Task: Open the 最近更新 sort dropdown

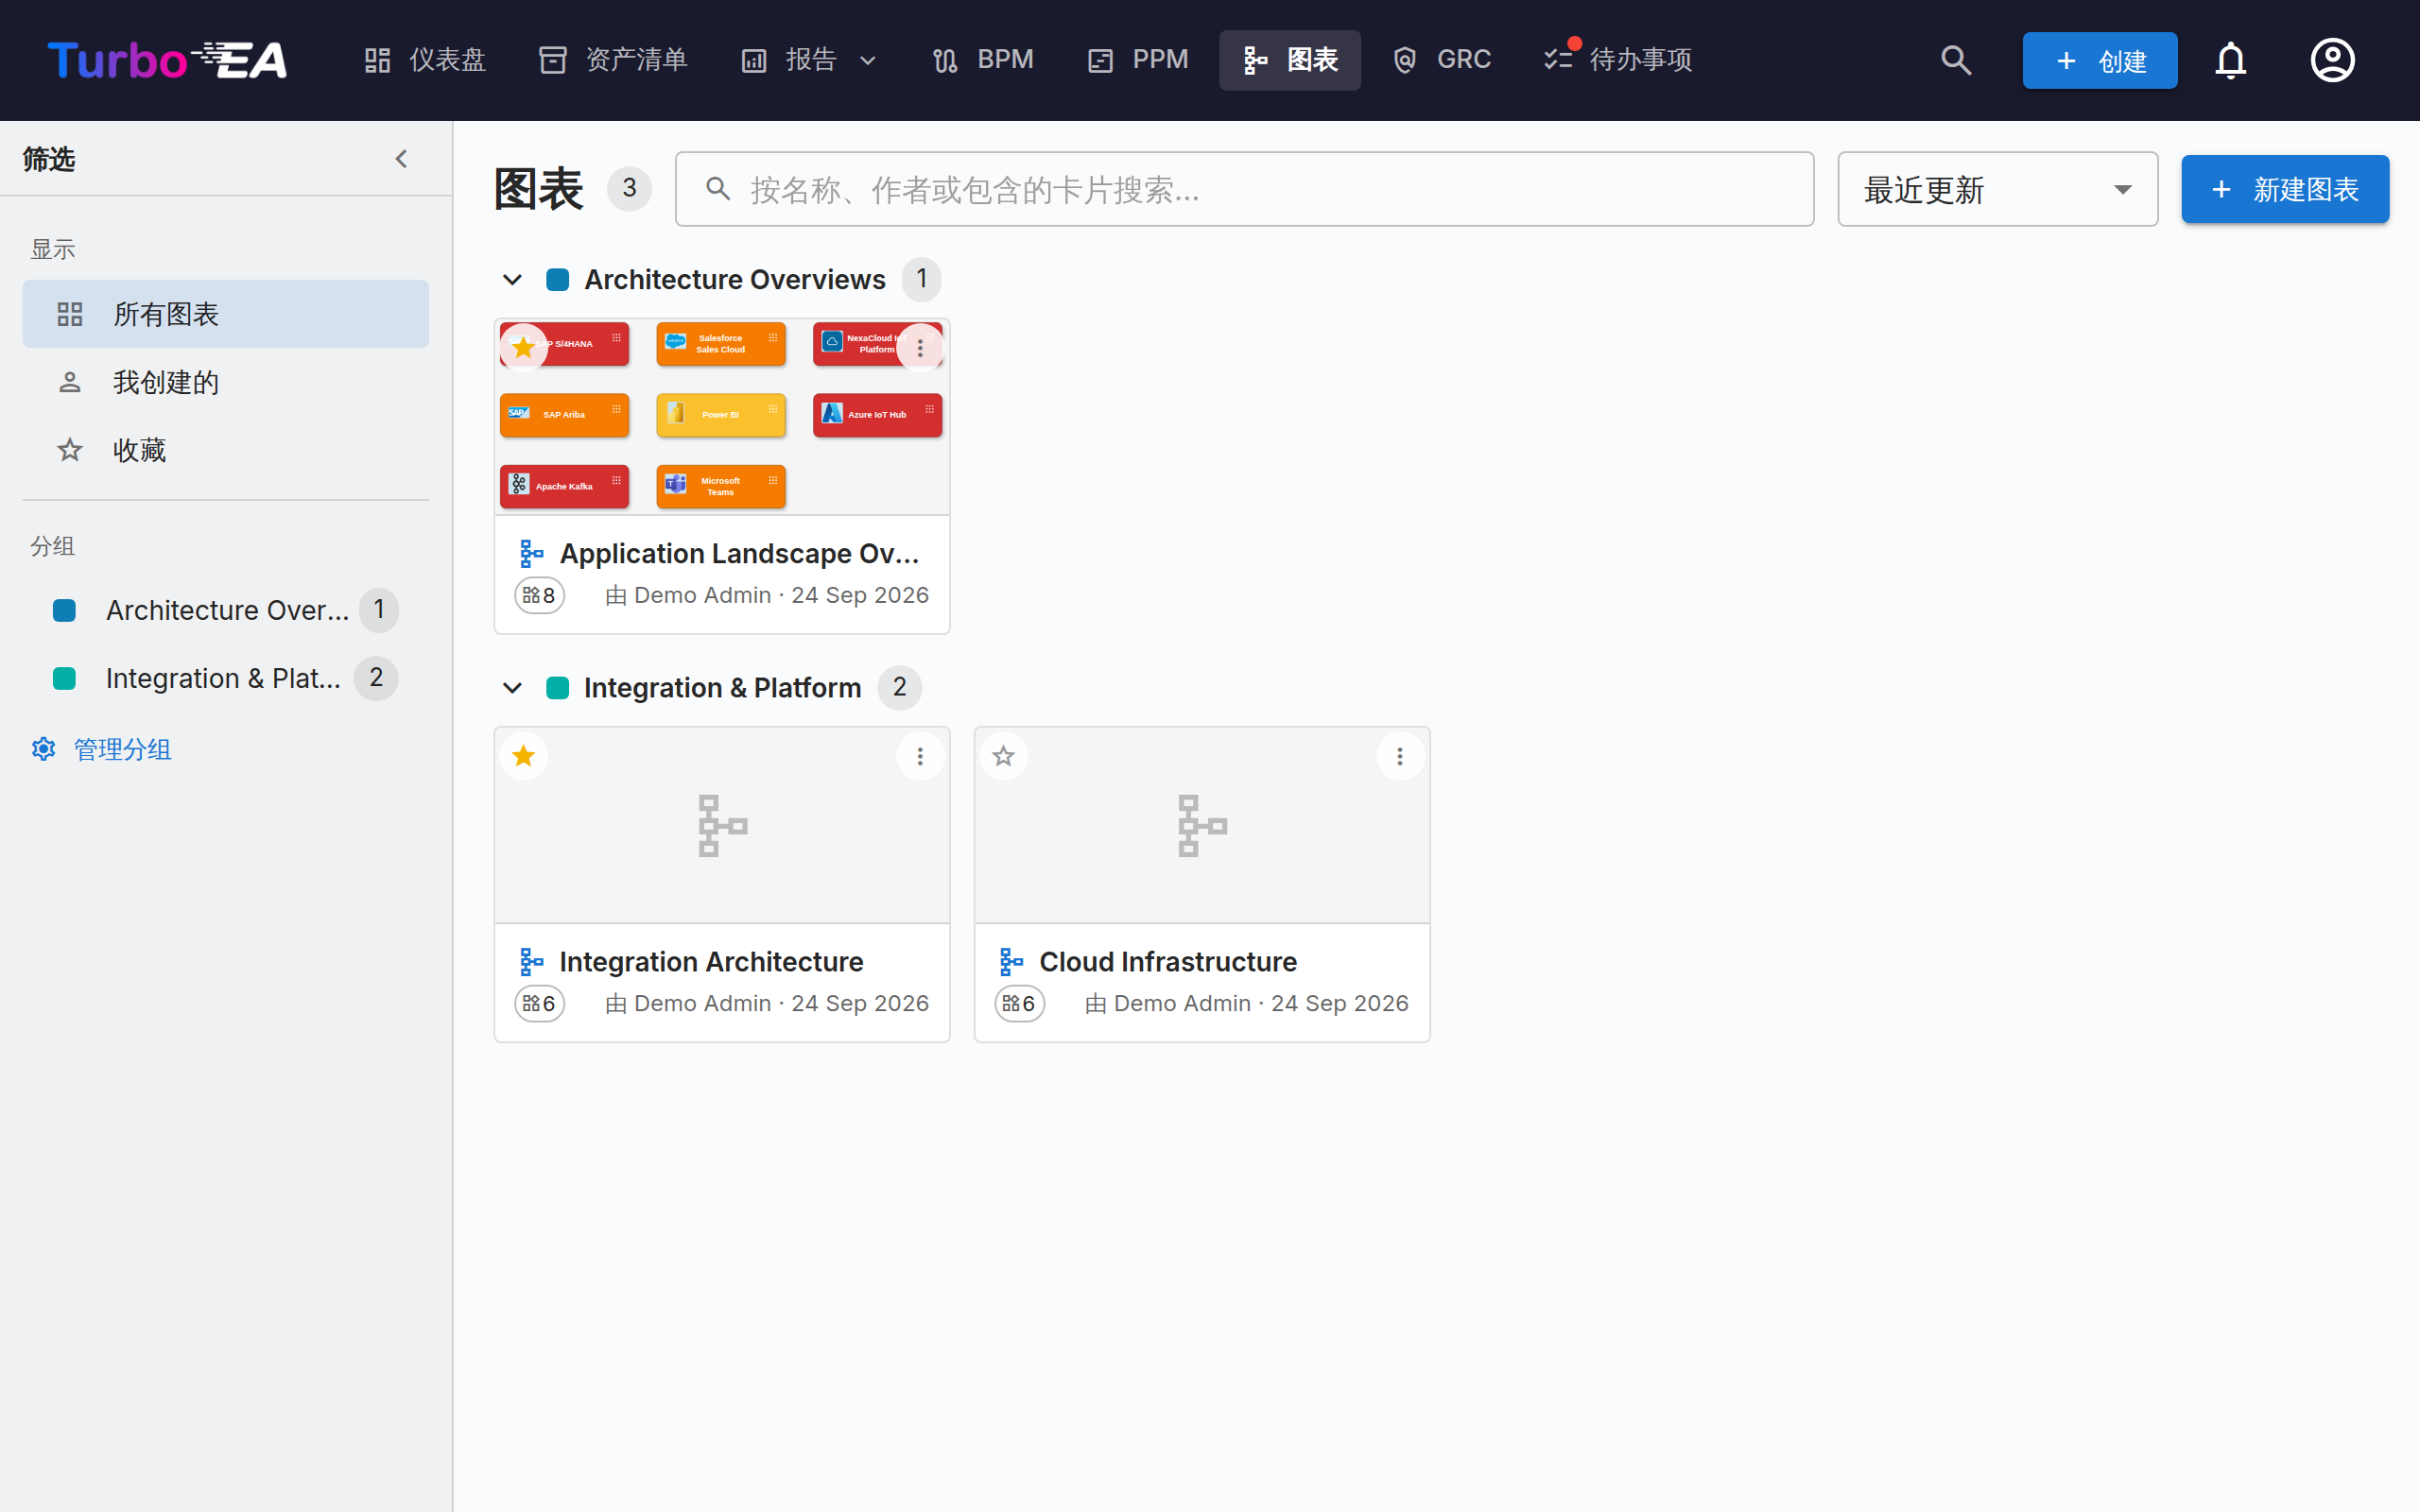Action: [1997, 189]
